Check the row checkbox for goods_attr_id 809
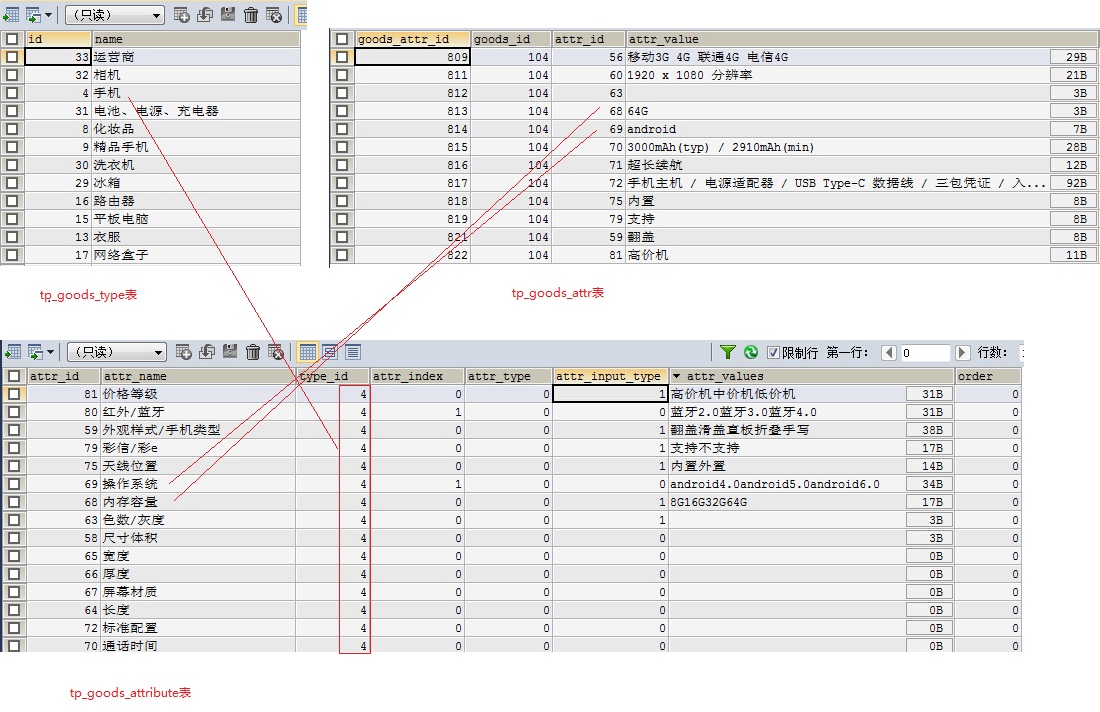The image size is (1100, 712). (x=342, y=56)
